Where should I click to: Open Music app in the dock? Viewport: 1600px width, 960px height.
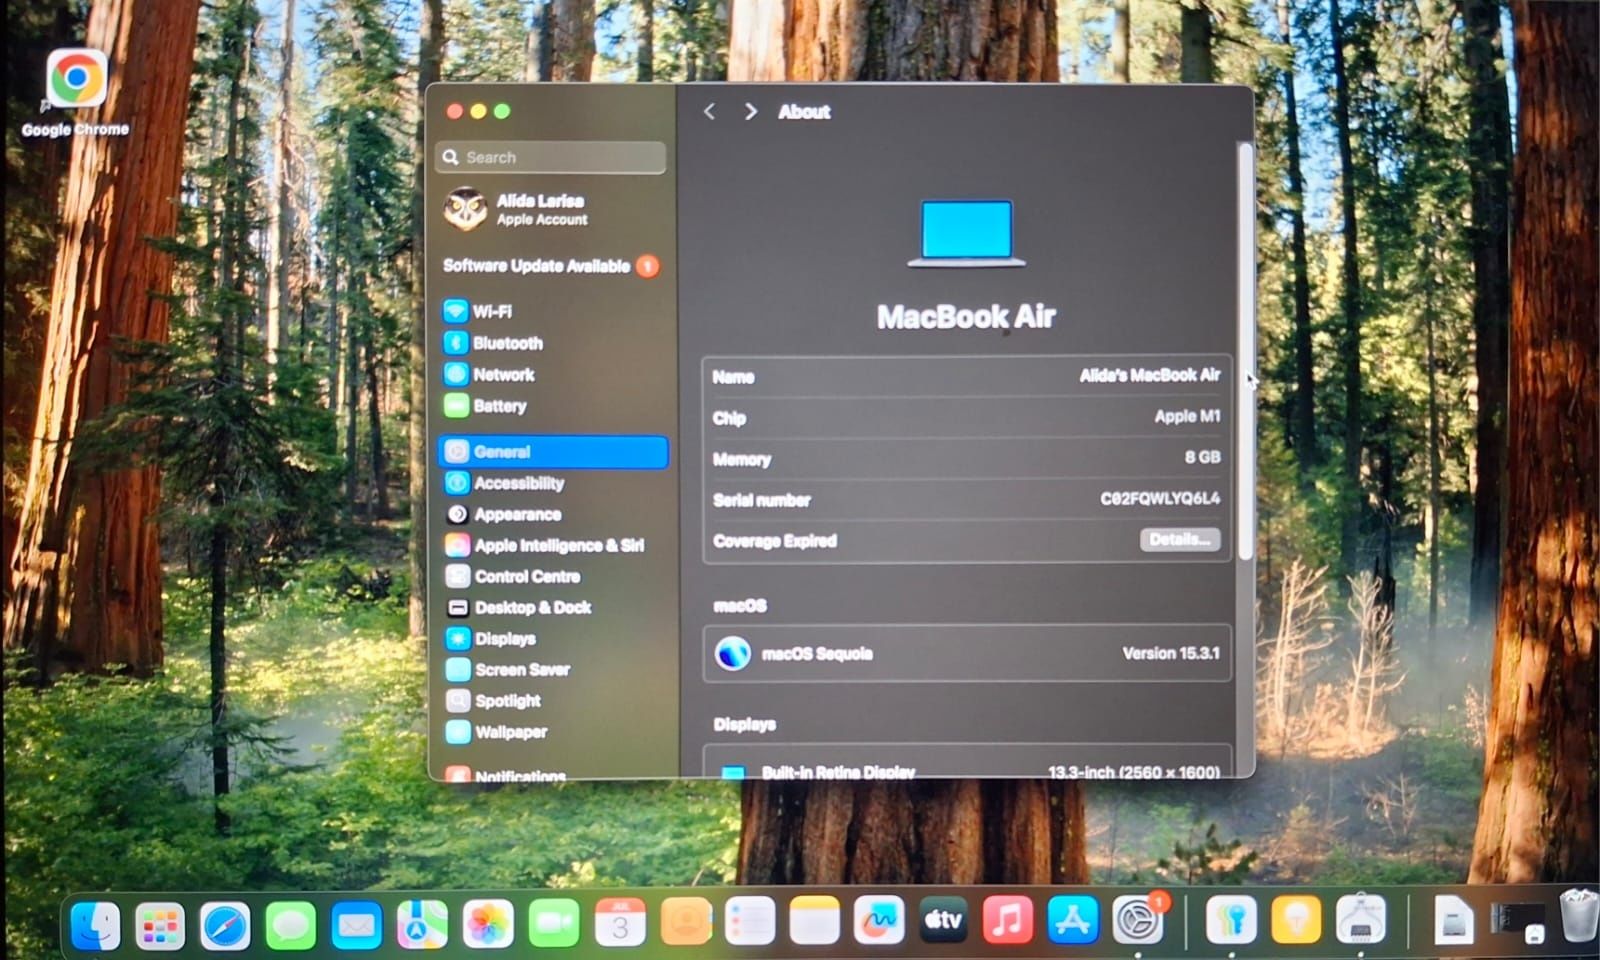pos(1008,919)
